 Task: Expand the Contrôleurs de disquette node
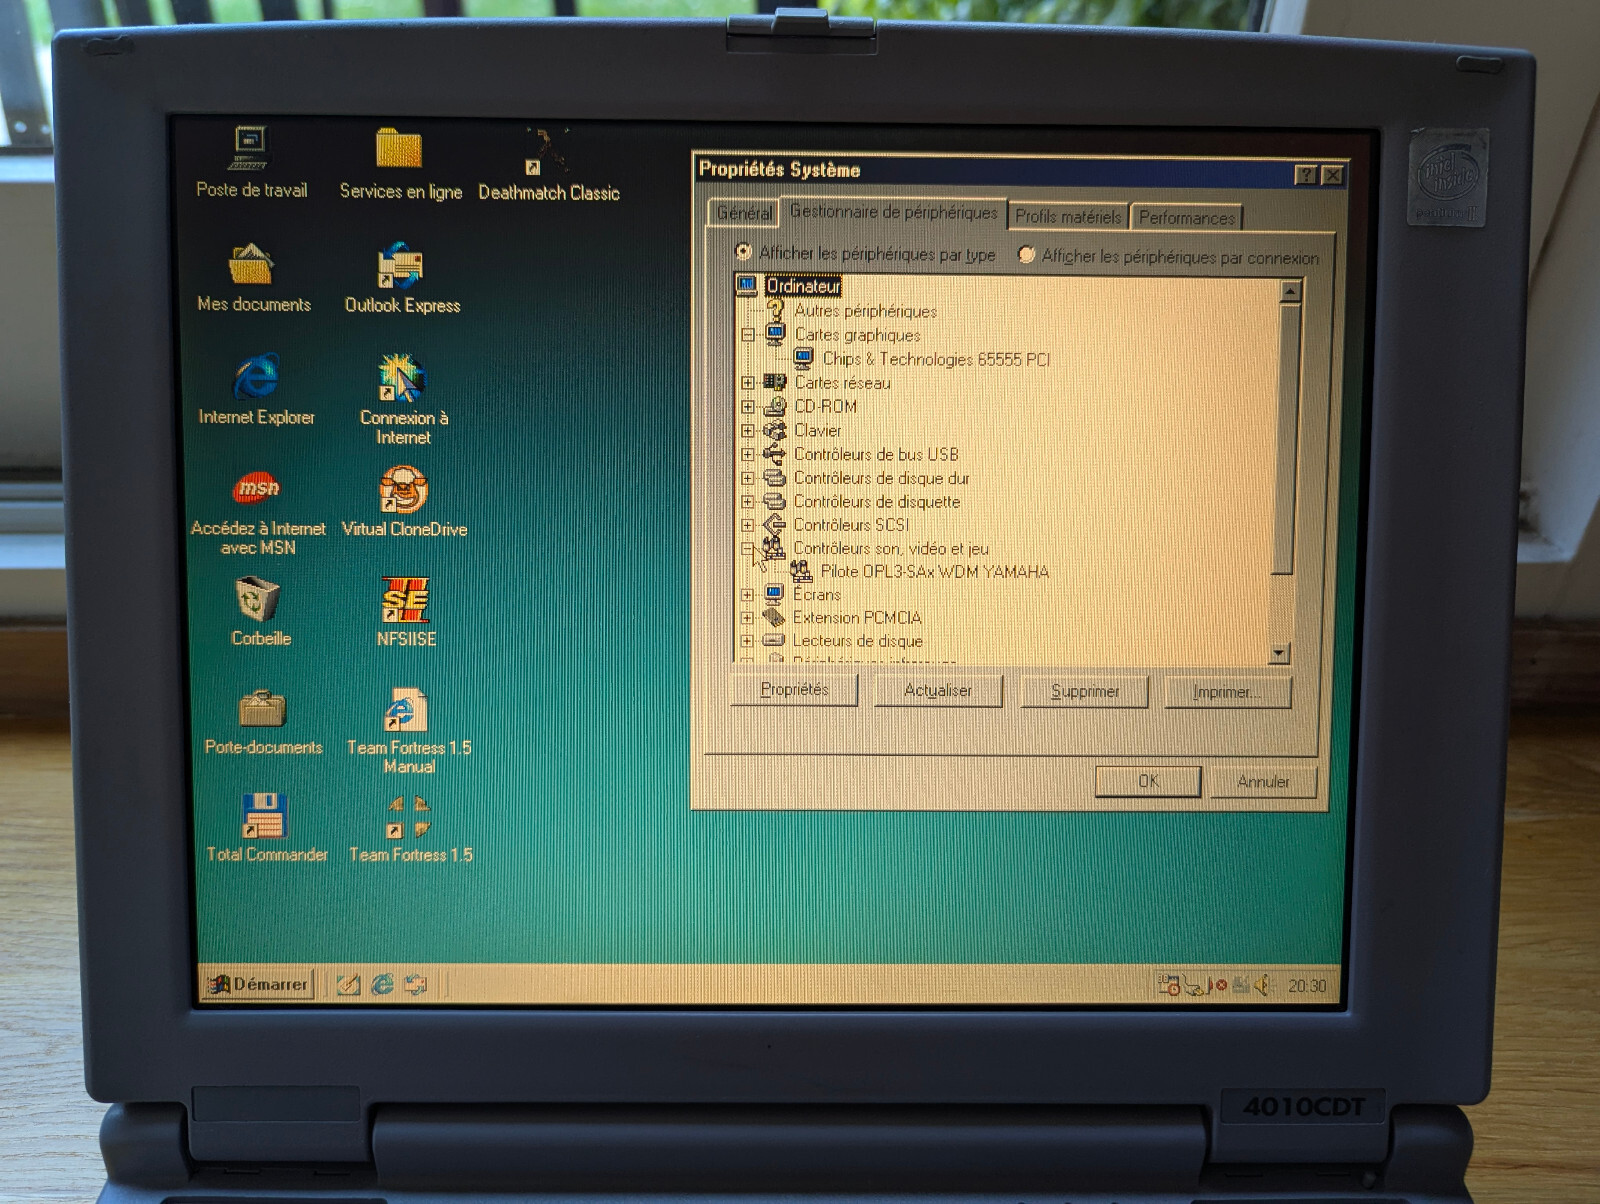point(747,502)
